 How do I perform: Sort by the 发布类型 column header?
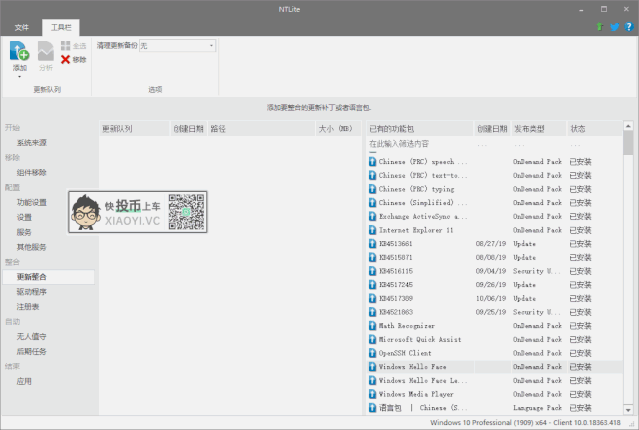click(537, 129)
